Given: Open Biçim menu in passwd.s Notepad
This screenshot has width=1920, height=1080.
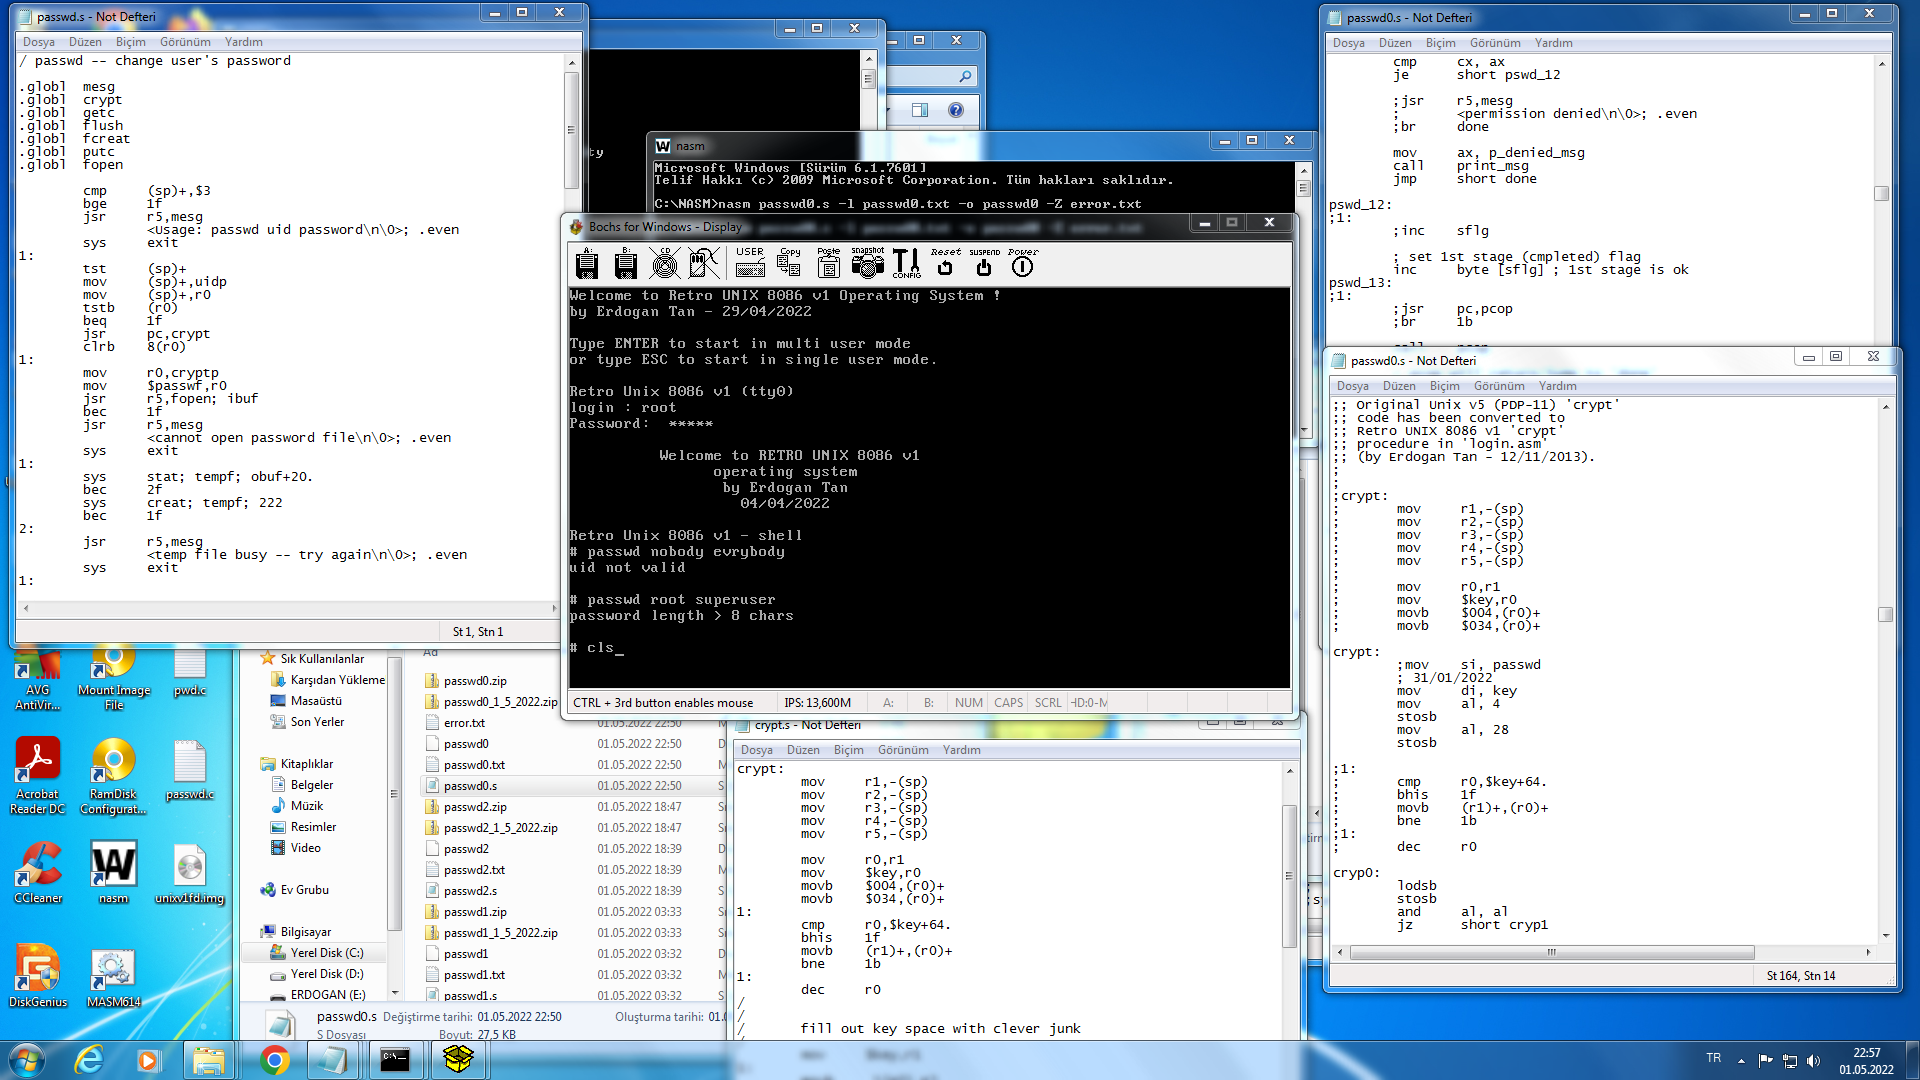Looking at the screenshot, I should pyautogui.click(x=130, y=42).
